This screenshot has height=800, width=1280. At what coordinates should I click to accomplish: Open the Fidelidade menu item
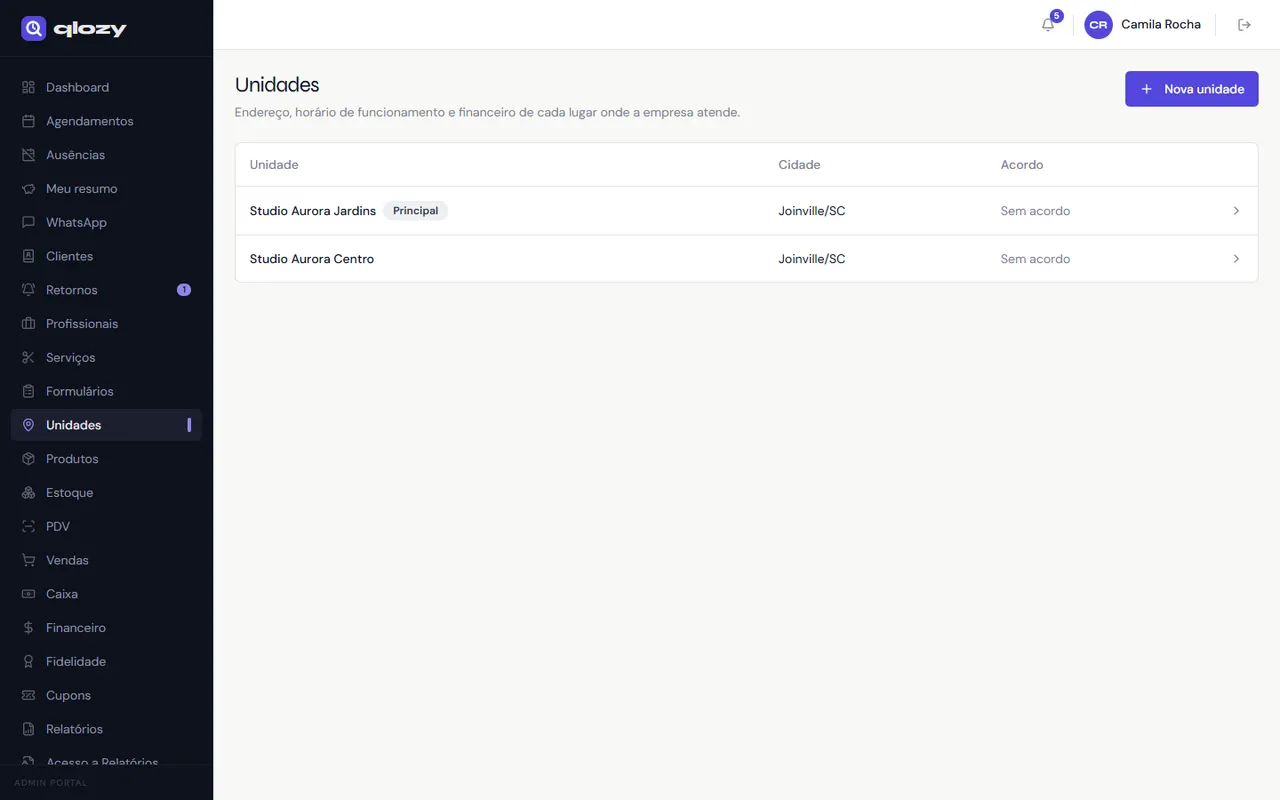pos(106,661)
